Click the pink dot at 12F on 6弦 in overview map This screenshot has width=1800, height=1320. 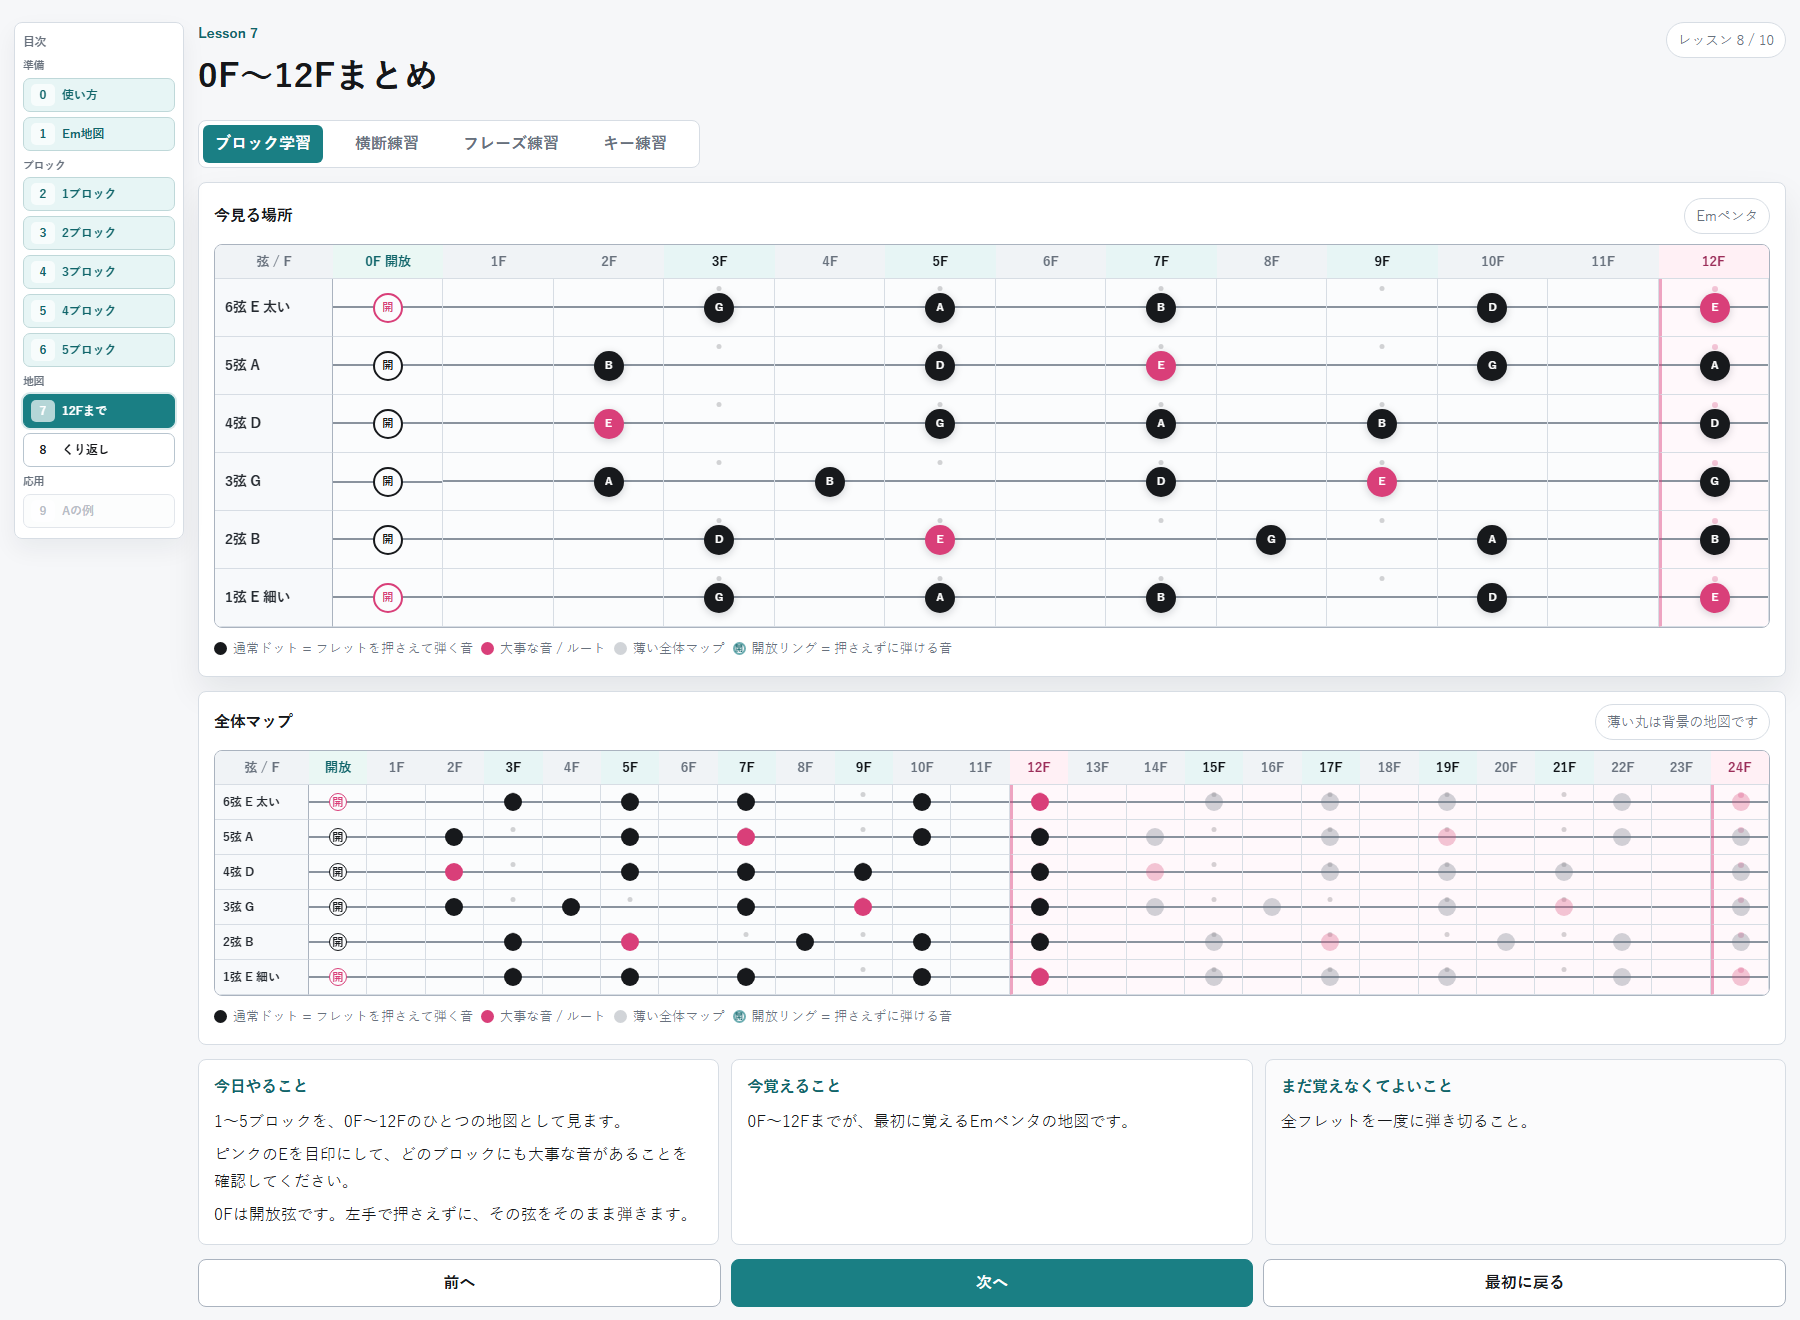[1040, 802]
